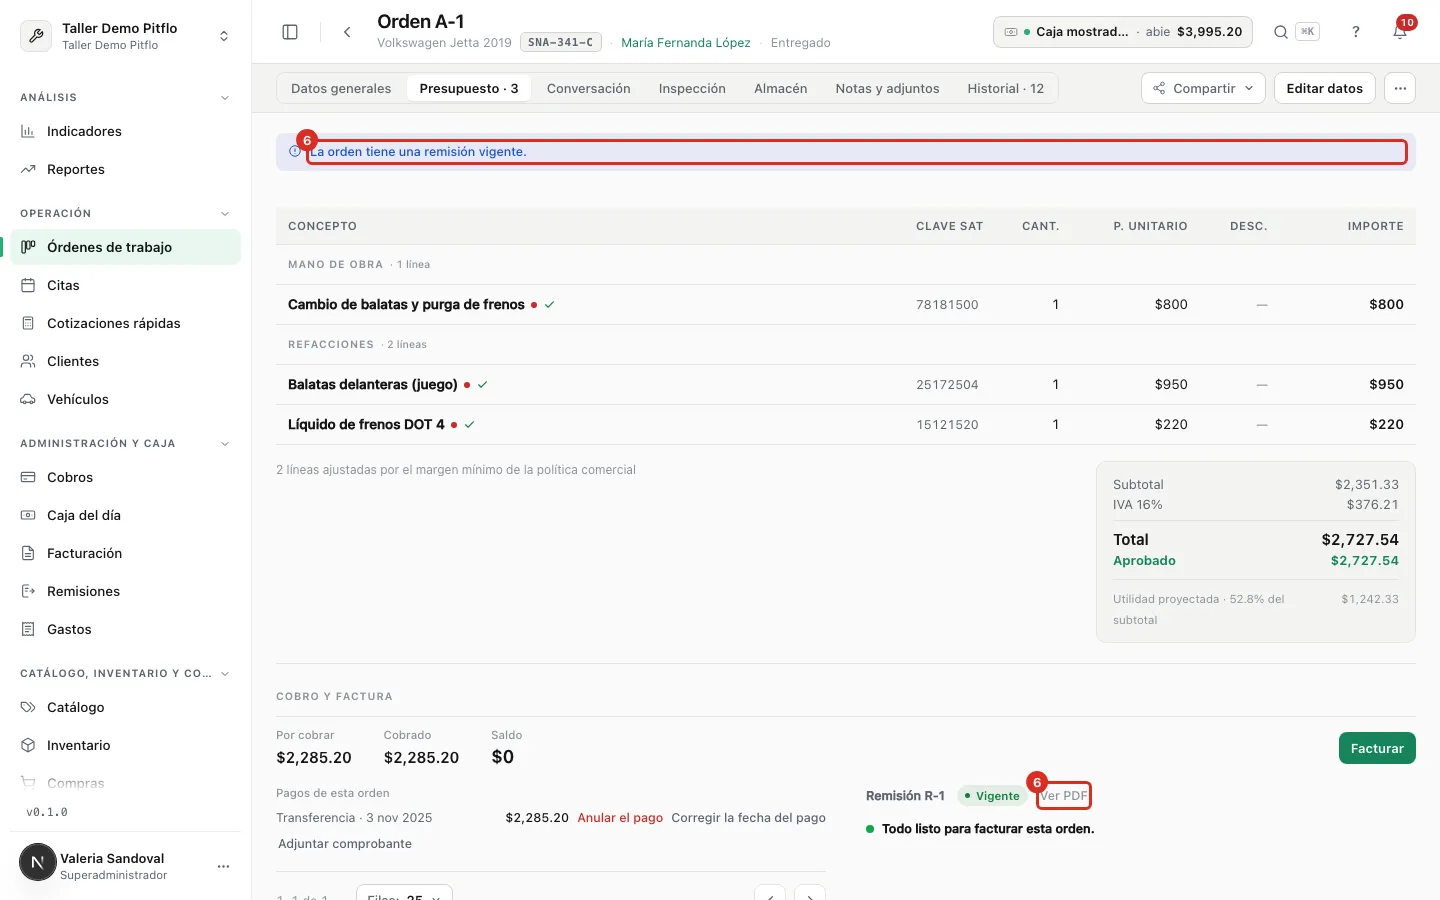Screen dimensions: 1440x900
Task: Click Adjuntar comprobante
Action: 345,843
